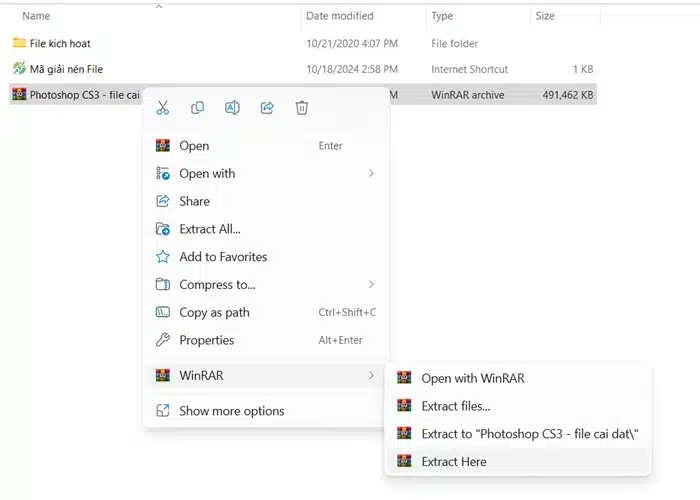Click Show more options
The width and height of the screenshot is (700, 500).
coord(231,411)
